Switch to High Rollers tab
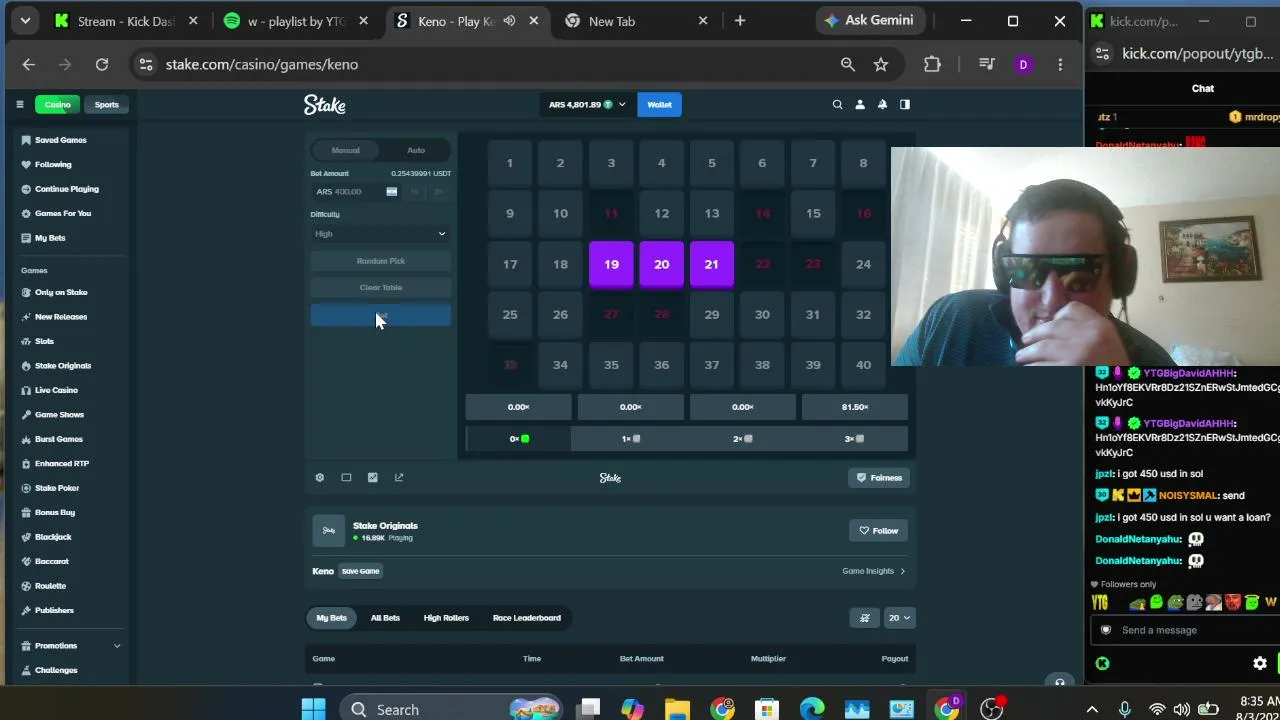 pos(446,618)
